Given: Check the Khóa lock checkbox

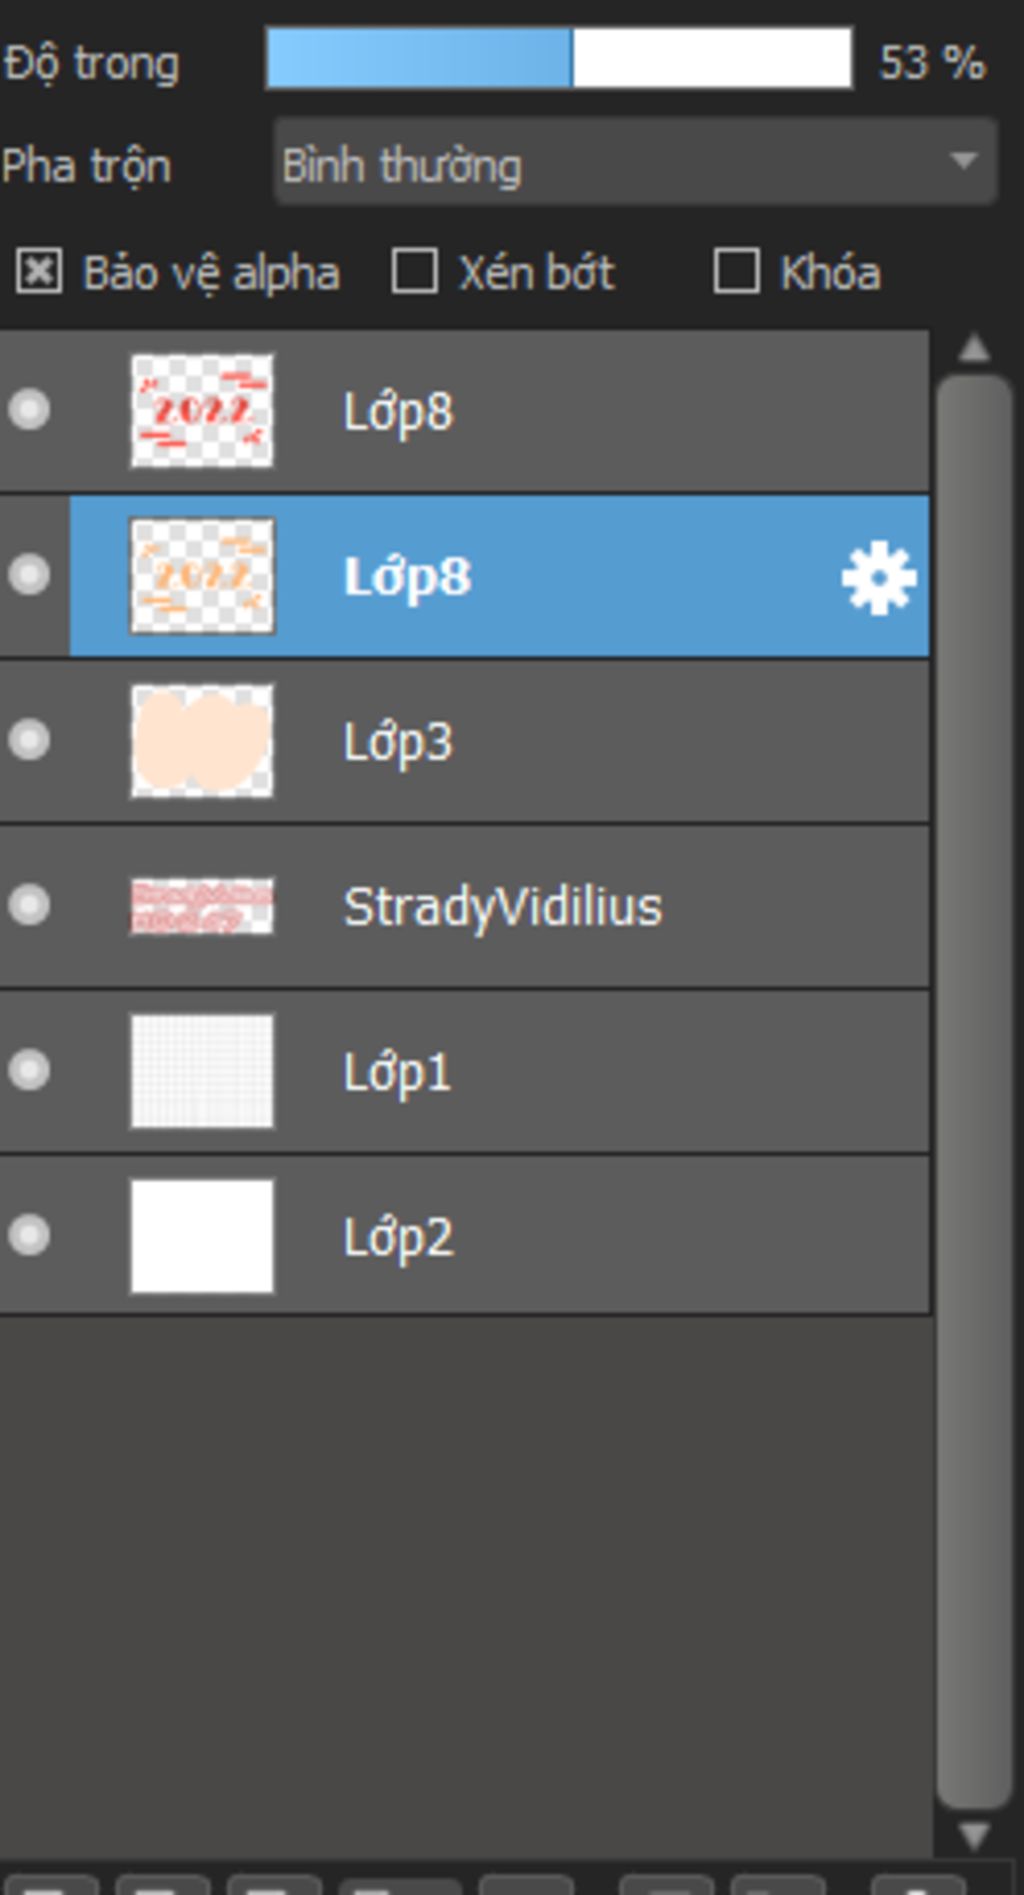Looking at the screenshot, I should tap(736, 272).
